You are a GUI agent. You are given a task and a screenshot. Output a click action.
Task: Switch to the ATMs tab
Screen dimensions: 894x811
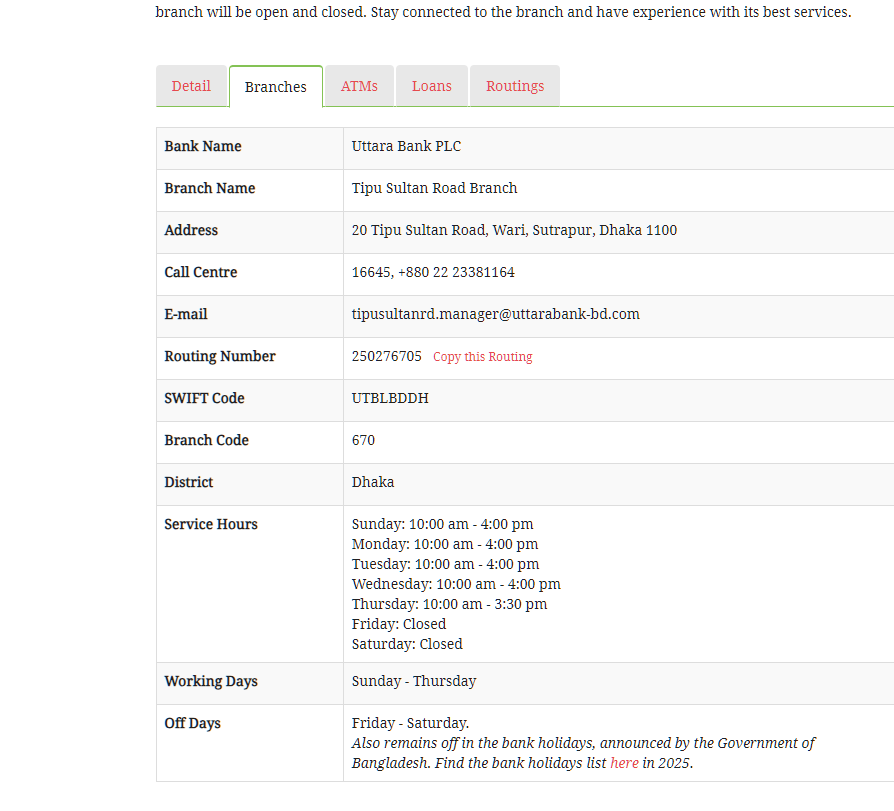coord(359,86)
